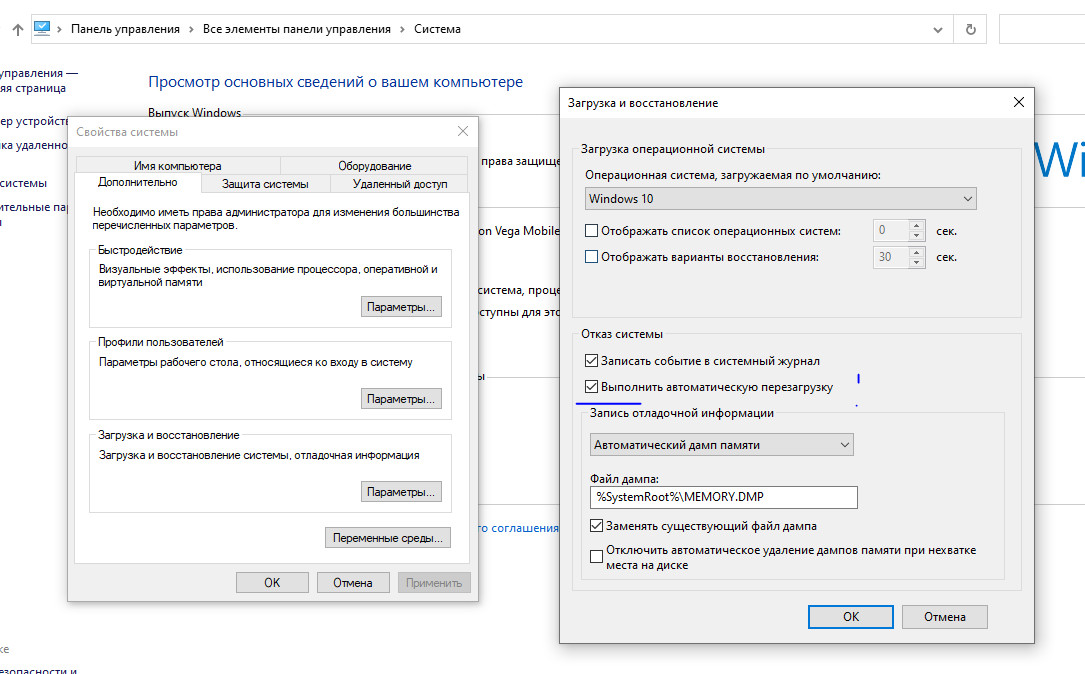Click the Up arrow navigation icon

point(18,29)
